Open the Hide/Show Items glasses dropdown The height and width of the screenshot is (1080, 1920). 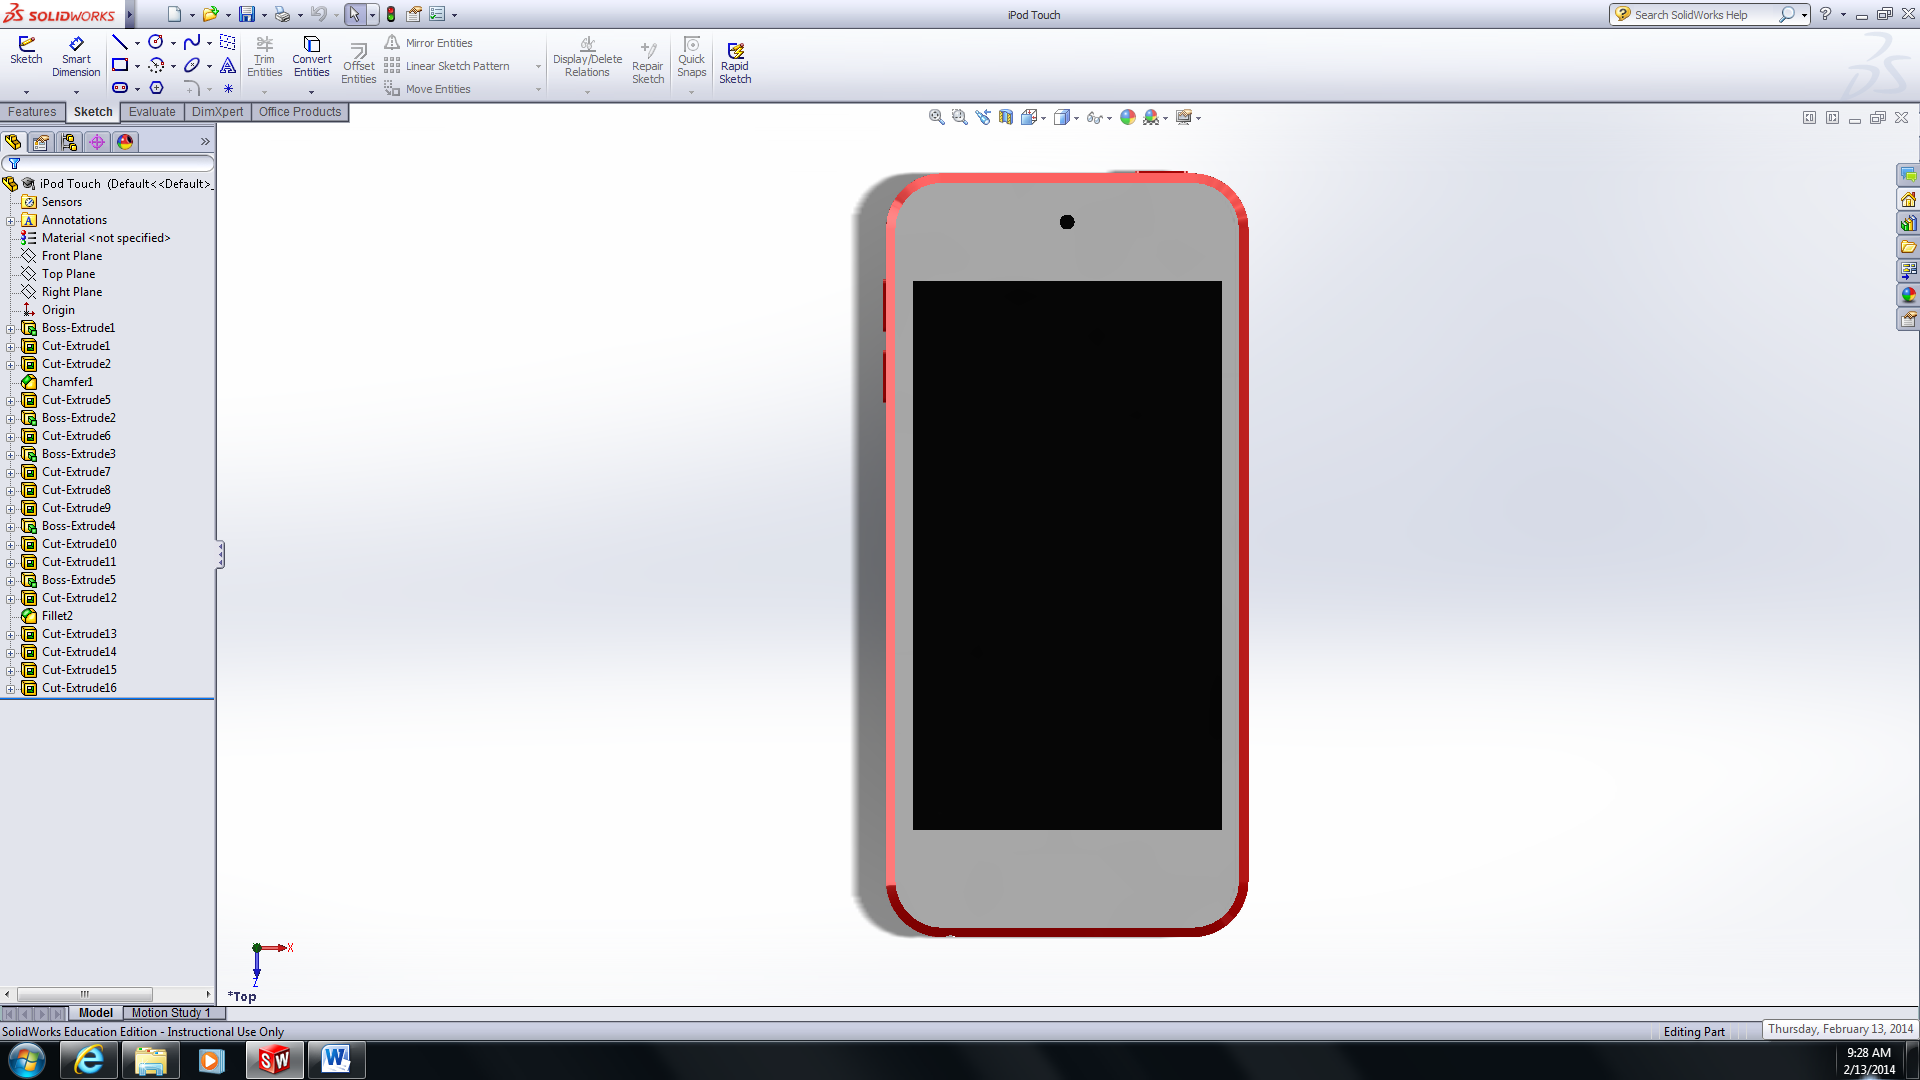(1109, 118)
